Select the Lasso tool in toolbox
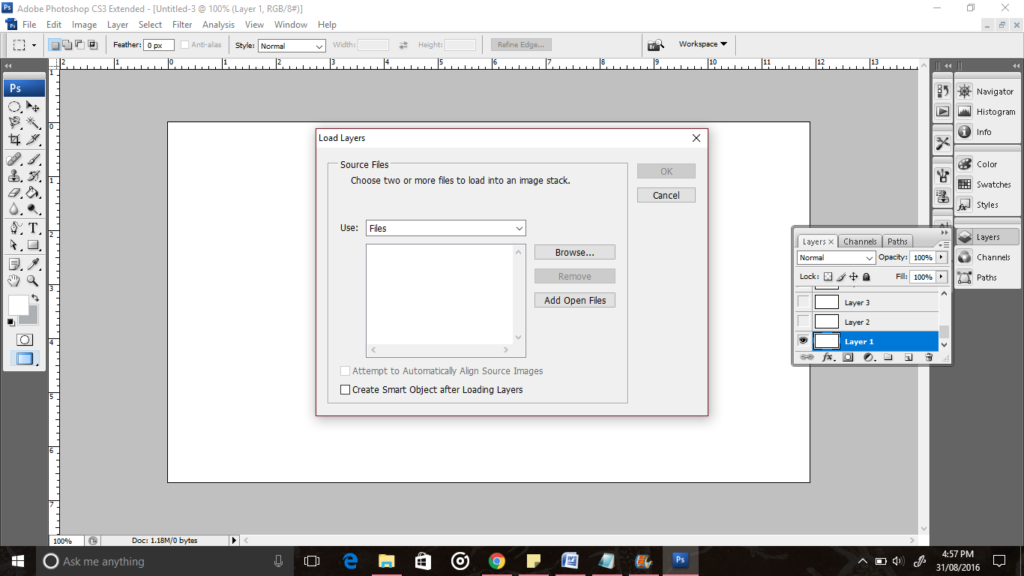The width and height of the screenshot is (1024, 576). 14,123
